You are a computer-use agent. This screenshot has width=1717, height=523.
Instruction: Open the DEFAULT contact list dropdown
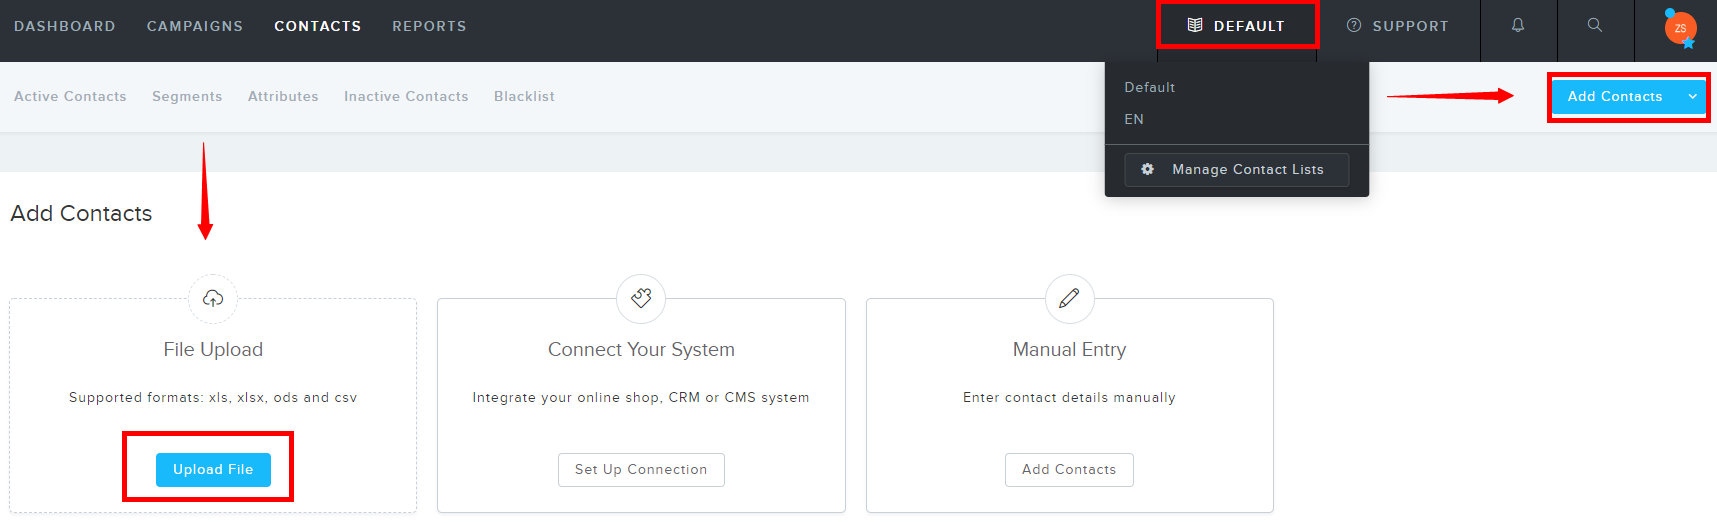[1237, 25]
